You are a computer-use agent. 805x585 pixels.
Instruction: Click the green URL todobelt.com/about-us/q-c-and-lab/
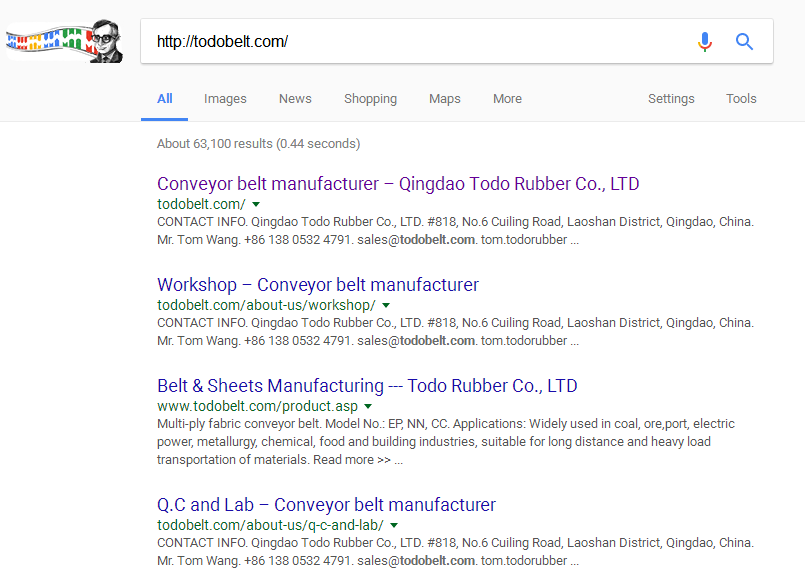click(x=270, y=525)
